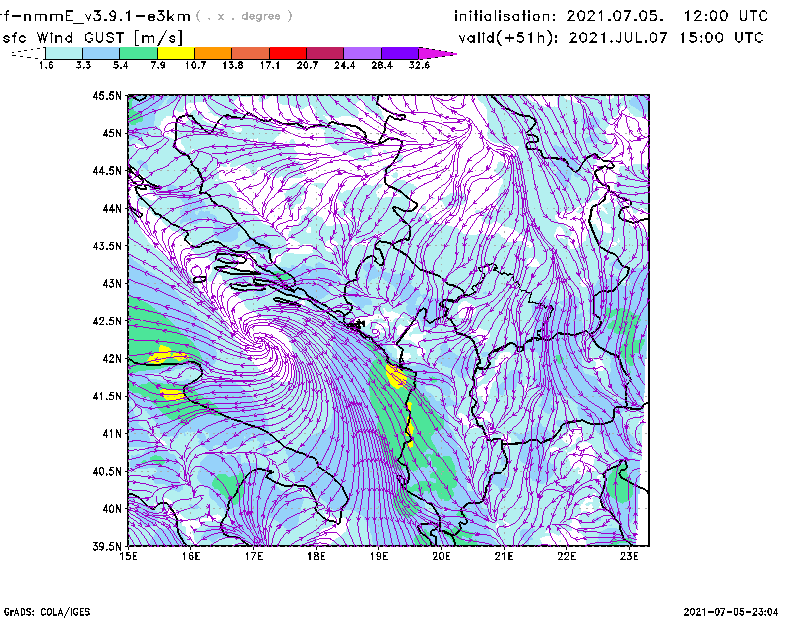Click the 23E longitude label
Viewport: 800px width, 618px height.
pos(629,556)
